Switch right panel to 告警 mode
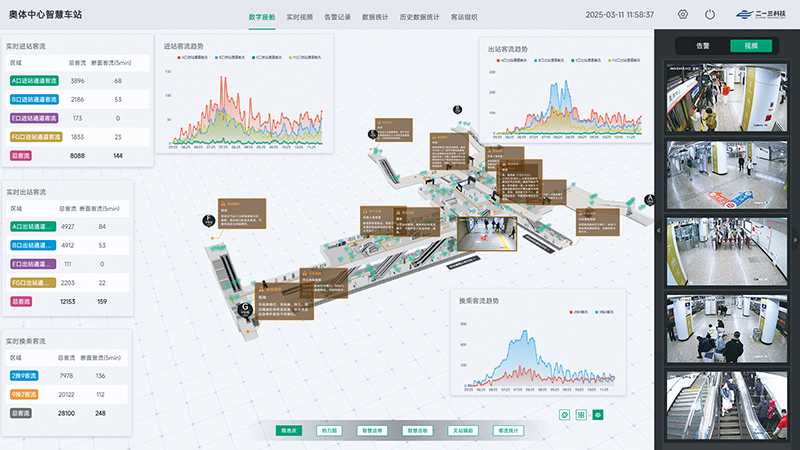Viewport: 800px width, 450px height. 702,45
